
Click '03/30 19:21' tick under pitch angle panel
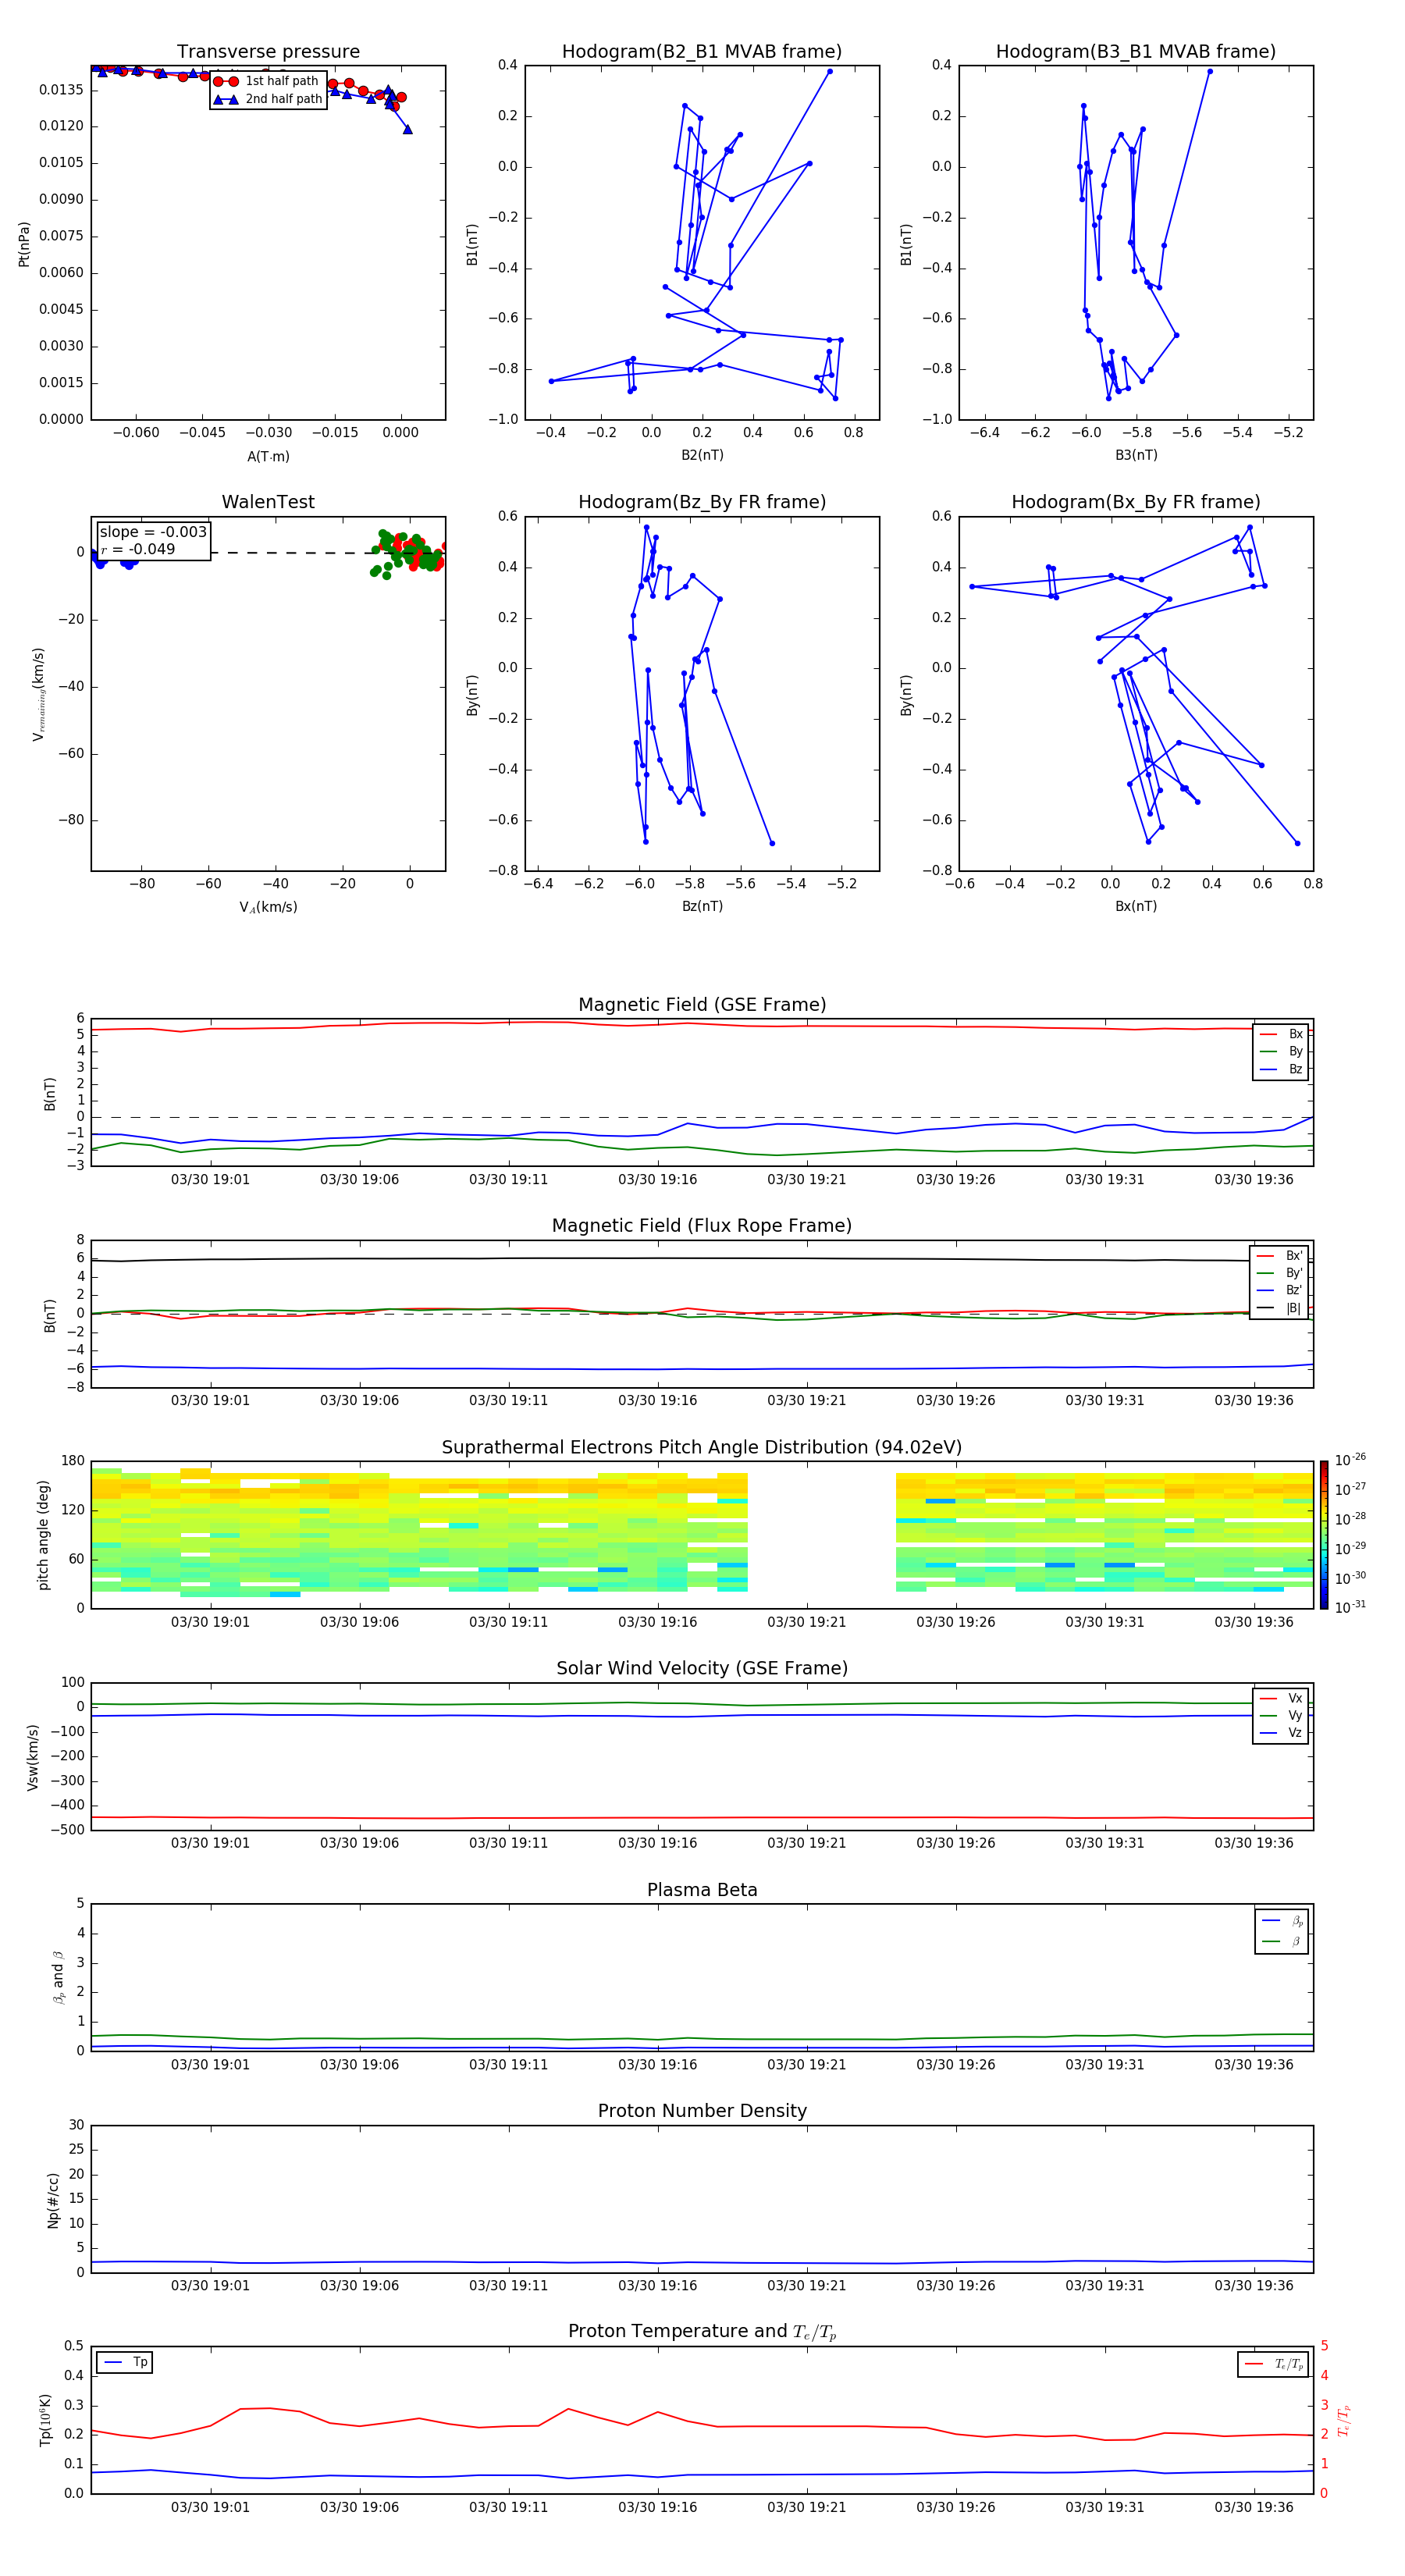pyautogui.click(x=806, y=1622)
